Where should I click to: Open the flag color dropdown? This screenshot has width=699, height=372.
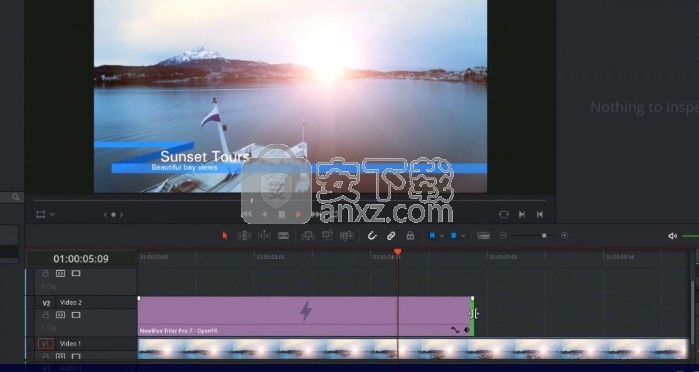click(442, 236)
